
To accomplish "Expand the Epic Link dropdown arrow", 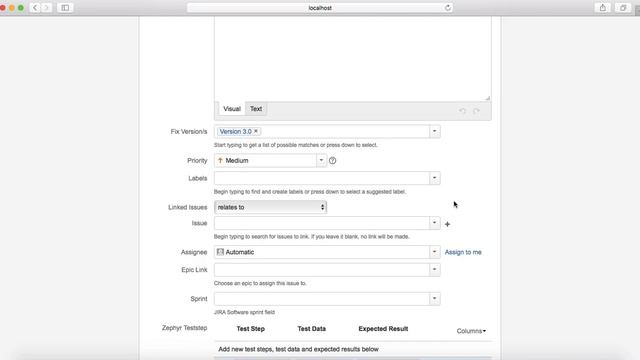I will 434,269.
